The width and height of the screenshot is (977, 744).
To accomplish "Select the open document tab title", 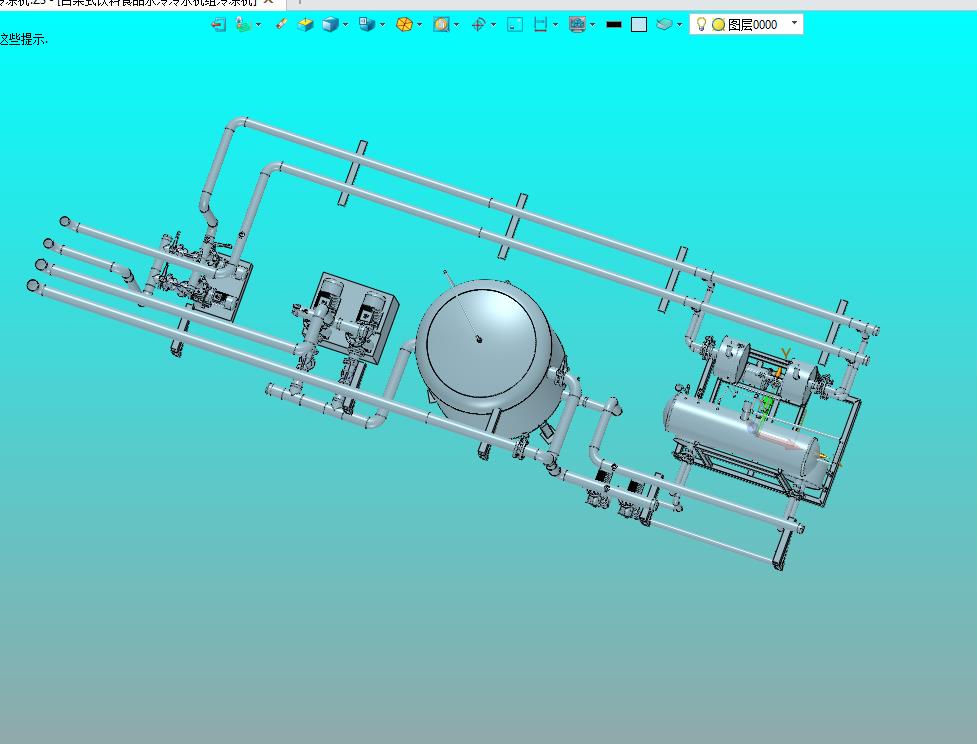I will [130, 2].
